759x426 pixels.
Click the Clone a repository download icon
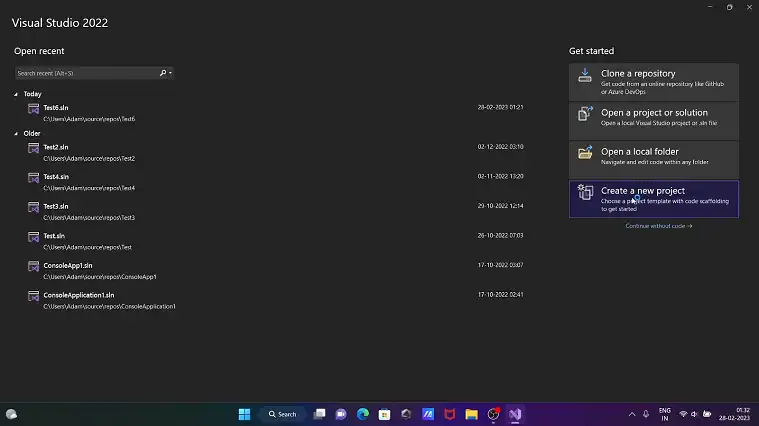pyautogui.click(x=585, y=75)
